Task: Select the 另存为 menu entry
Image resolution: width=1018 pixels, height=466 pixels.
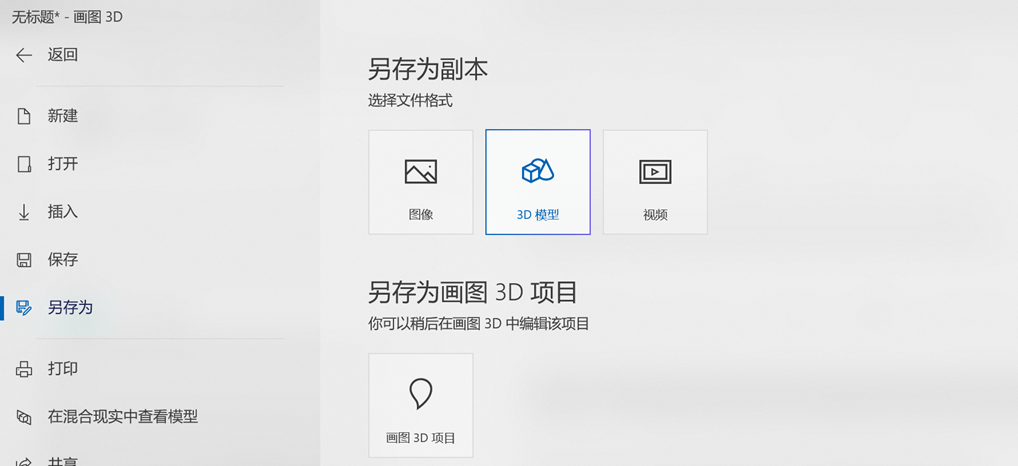Action: coord(70,308)
